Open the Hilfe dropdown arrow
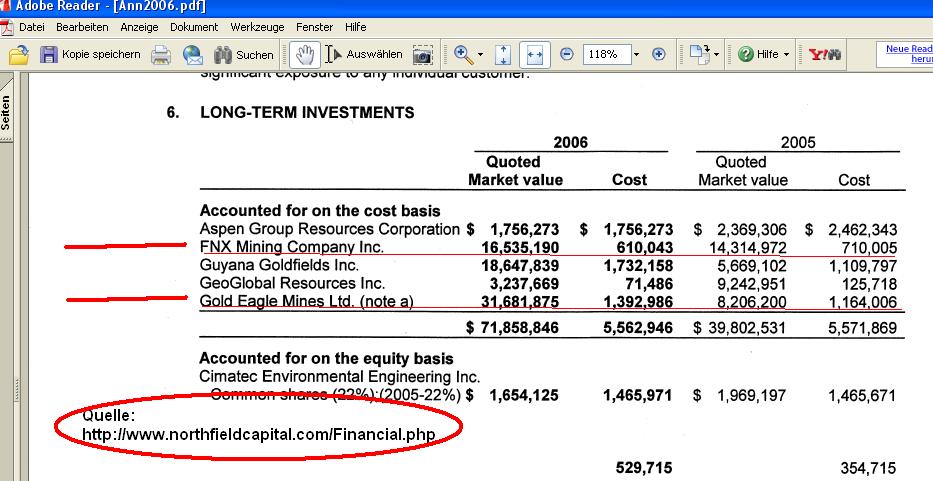The image size is (933, 481). point(786,55)
